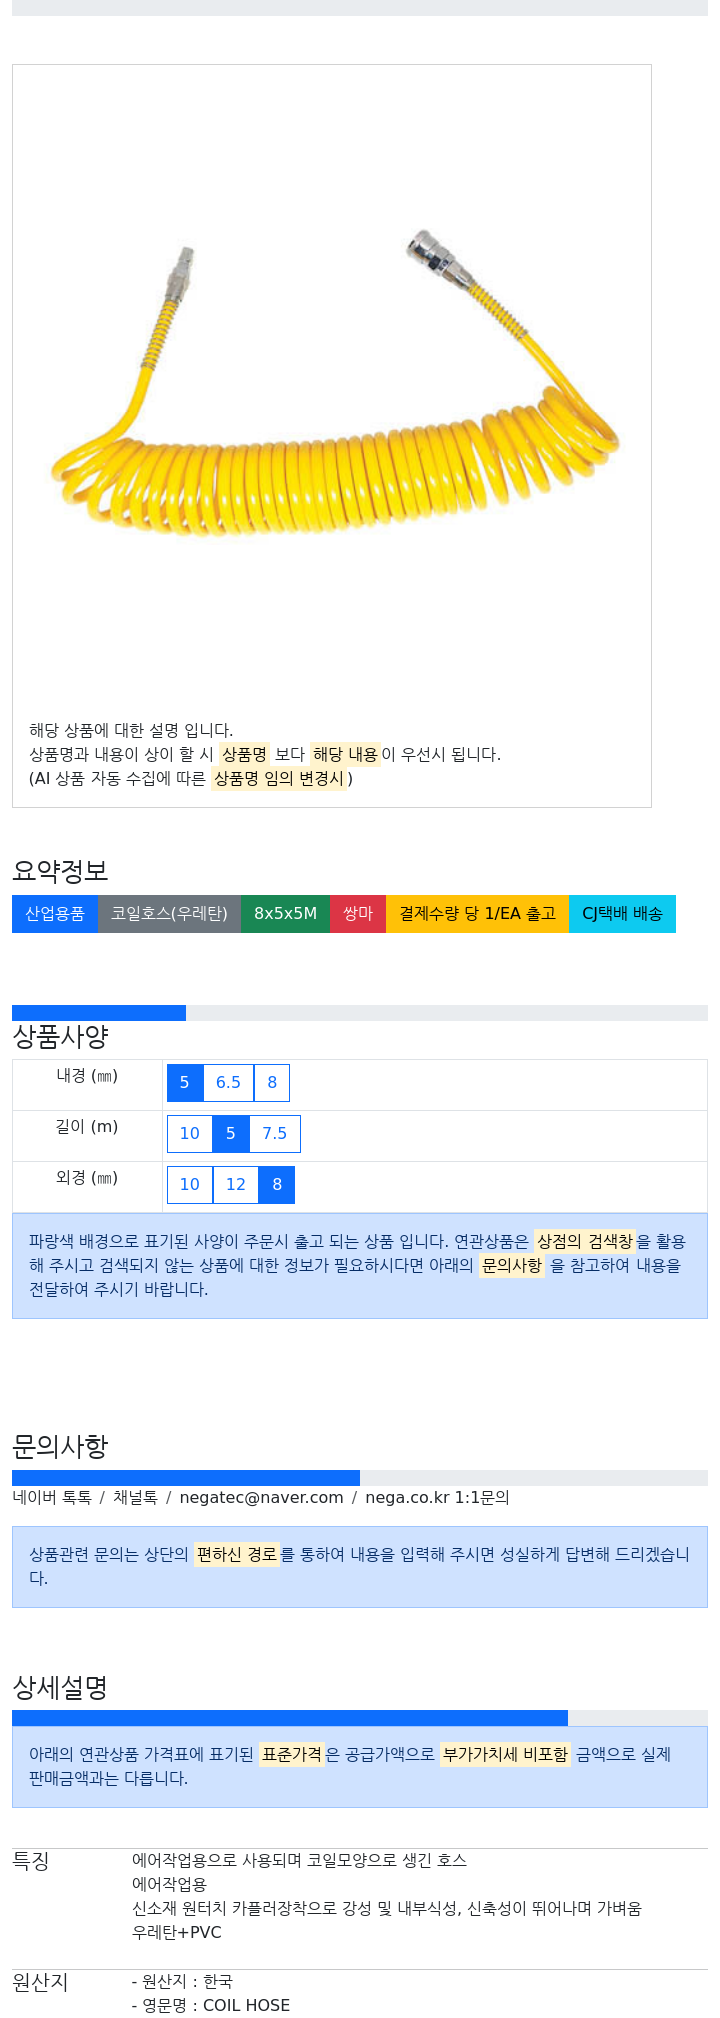Click the negatec@naver.com email link

(261, 1498)
